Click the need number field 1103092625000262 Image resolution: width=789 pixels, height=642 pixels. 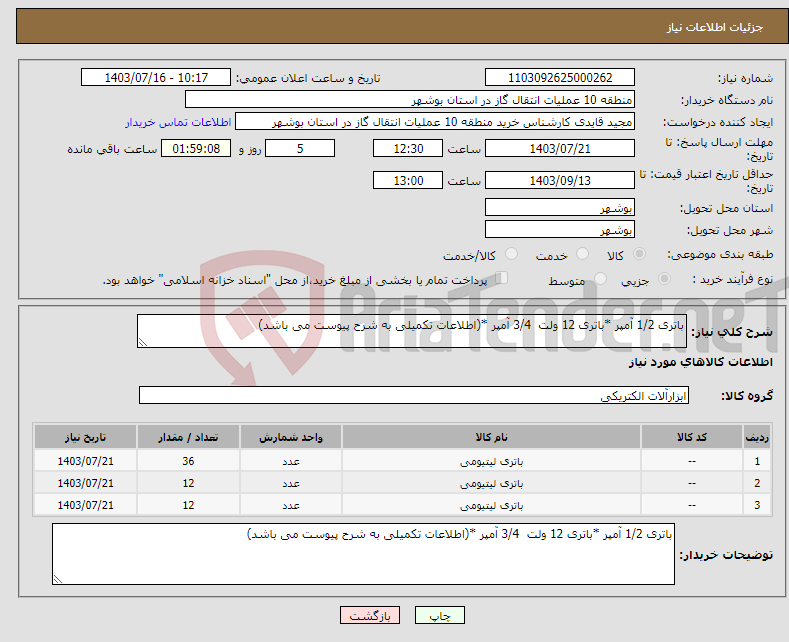pyautogui.click(x=560, y=77)
